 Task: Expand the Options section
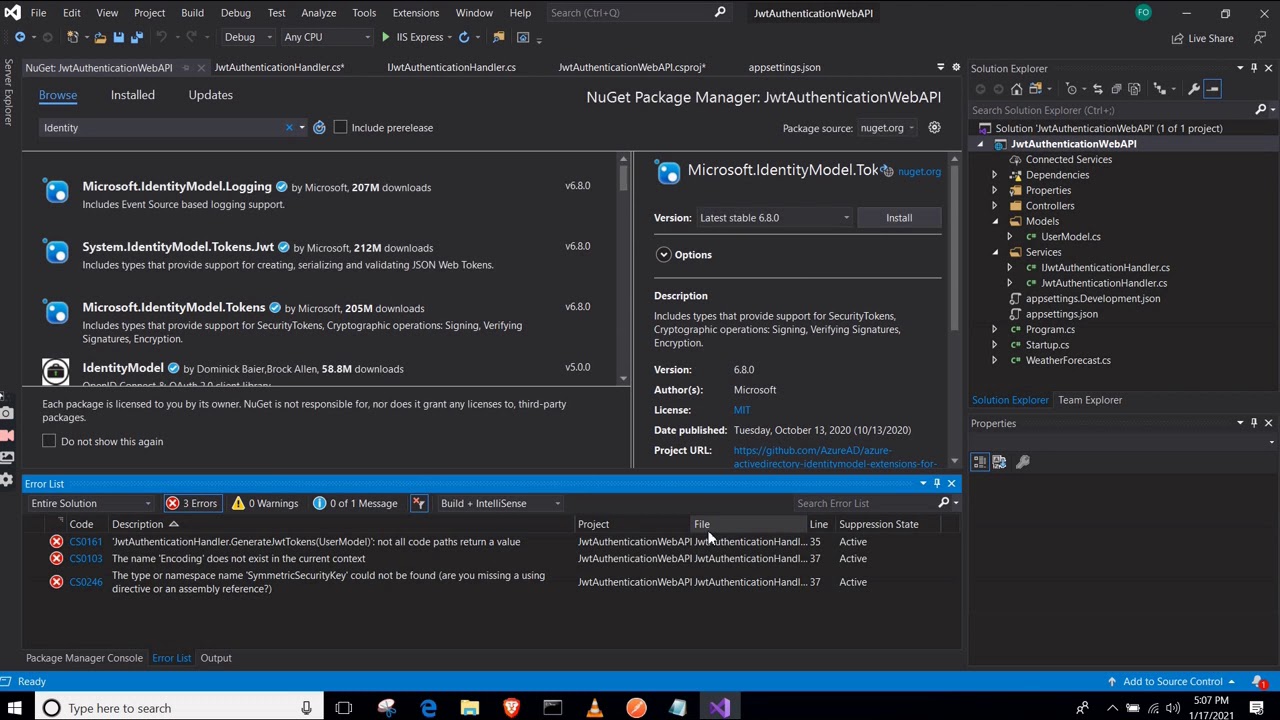point(663,255)
